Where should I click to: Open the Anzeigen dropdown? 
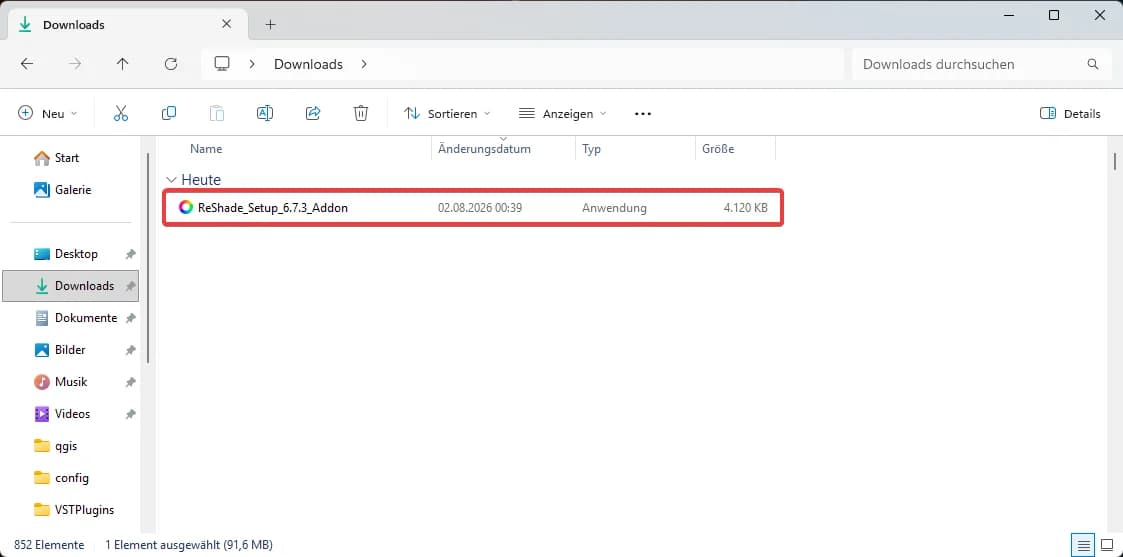pos(563,113)
